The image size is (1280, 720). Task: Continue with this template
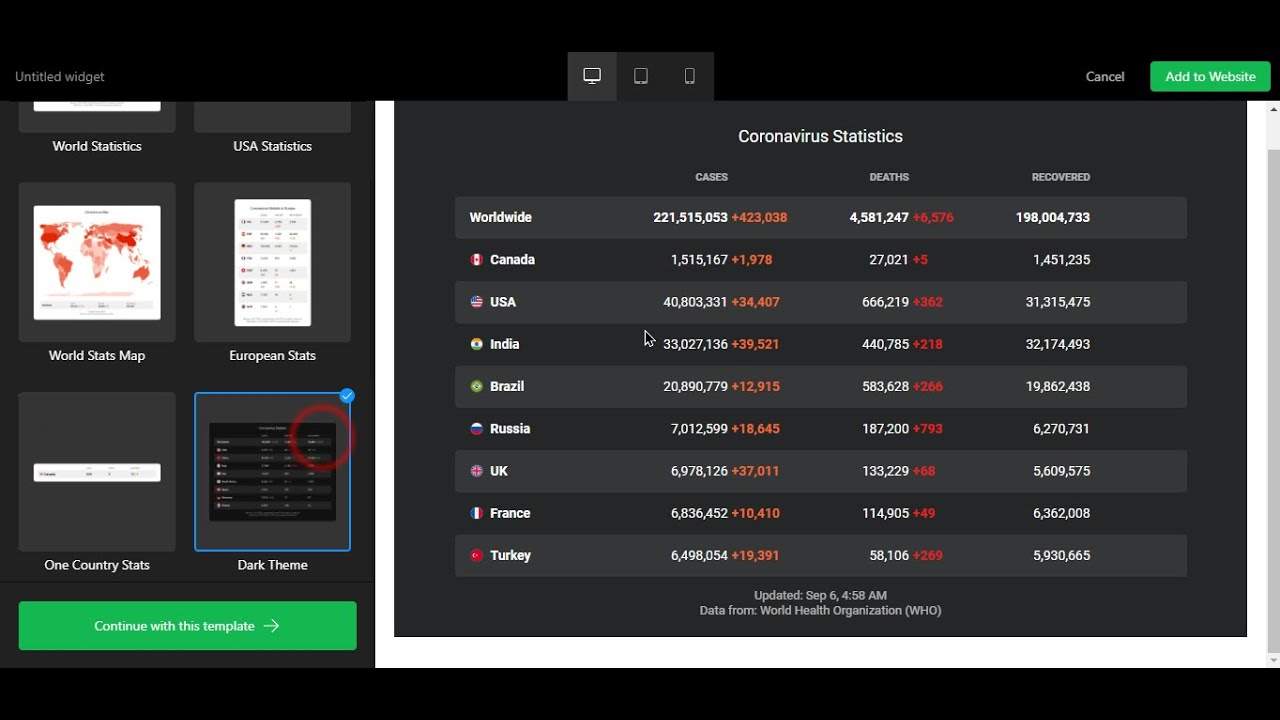pyautogui.click(x=187, y=626)
